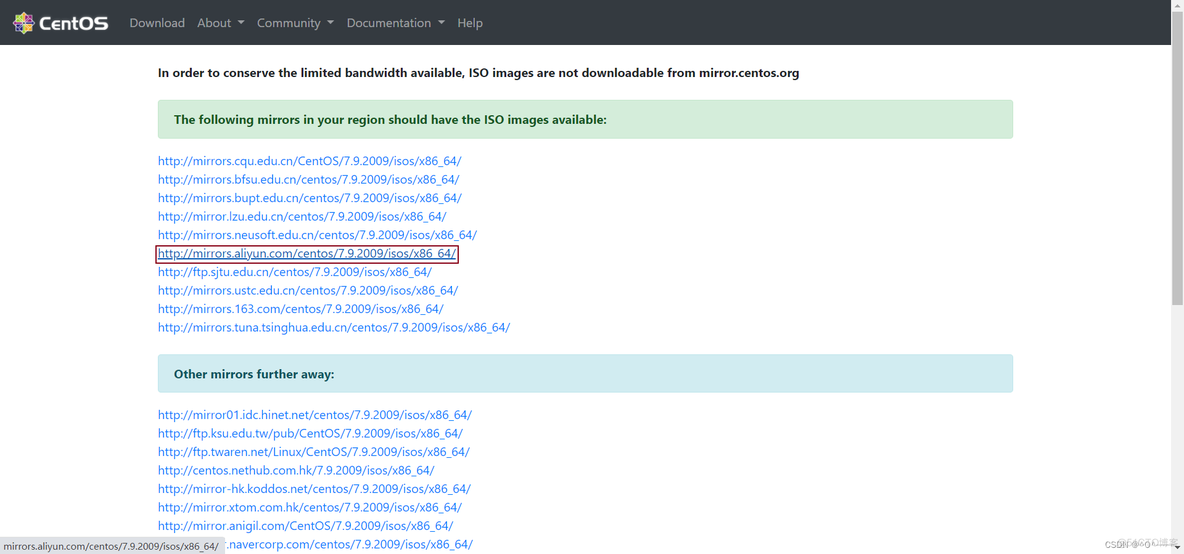Viewport: 1184px width, 554px height.
Task: Open the mirrors.neusoft.edu.cn mirror link
Action: coord(317,235)
